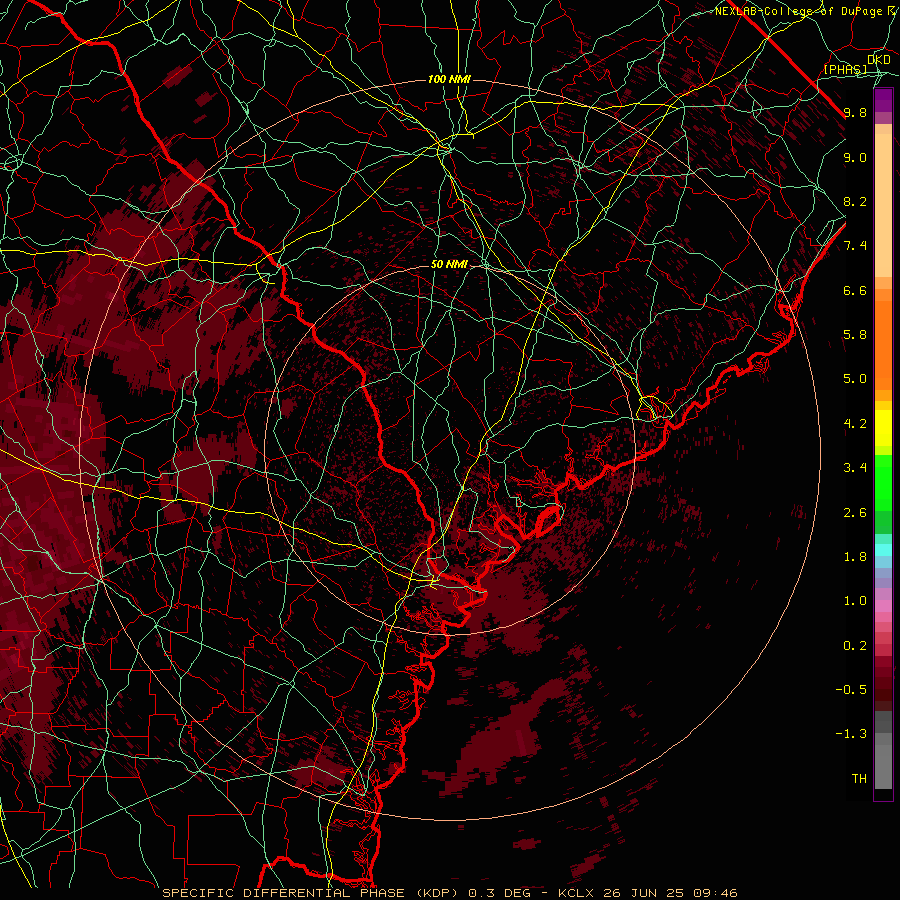Click the 9.0 scale value
The height and width of the screenshot is (900, 900).
coord(855,157)
